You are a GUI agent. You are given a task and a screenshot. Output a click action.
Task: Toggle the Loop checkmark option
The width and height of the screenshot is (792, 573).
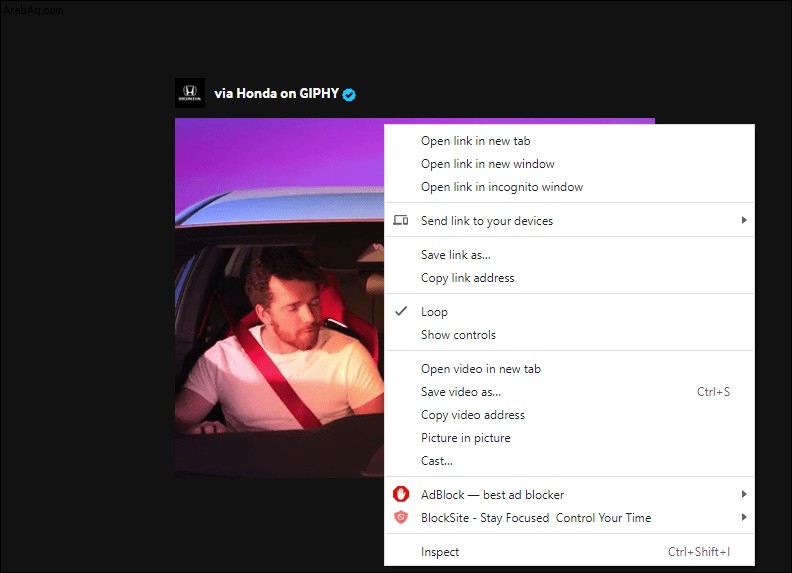pos(569,312)
